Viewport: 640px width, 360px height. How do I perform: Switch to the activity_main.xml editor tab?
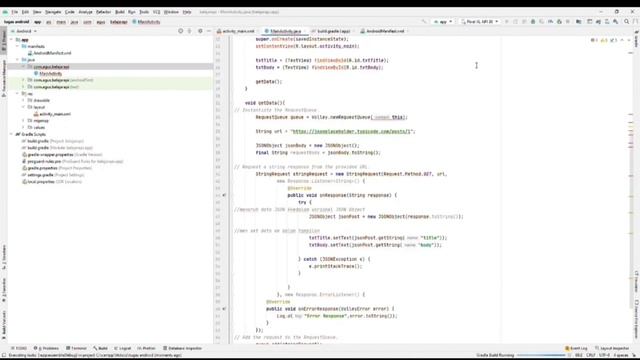click(x=236, y=31)
